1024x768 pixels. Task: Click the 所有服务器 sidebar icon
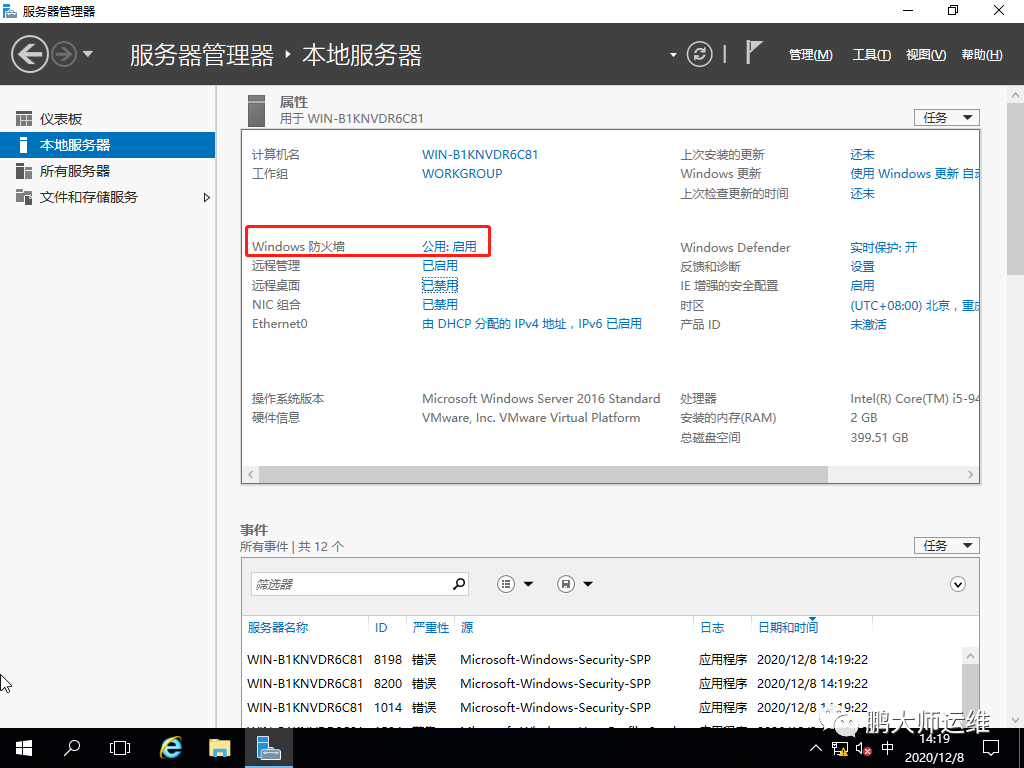tap(24, 171)
